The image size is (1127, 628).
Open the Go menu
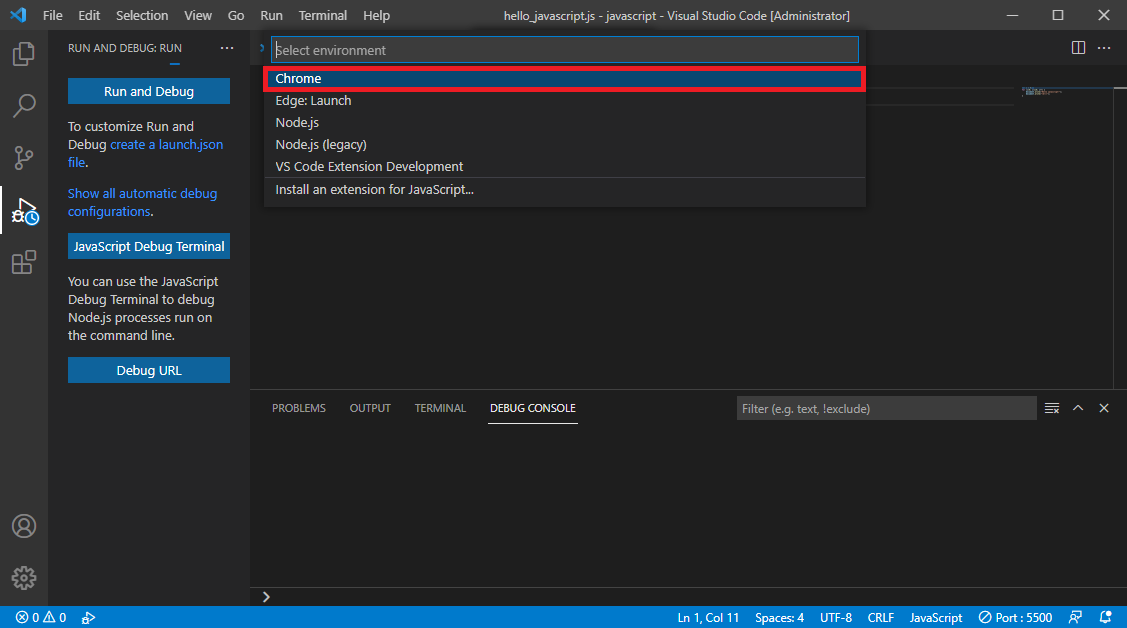(x=236, y=15)
